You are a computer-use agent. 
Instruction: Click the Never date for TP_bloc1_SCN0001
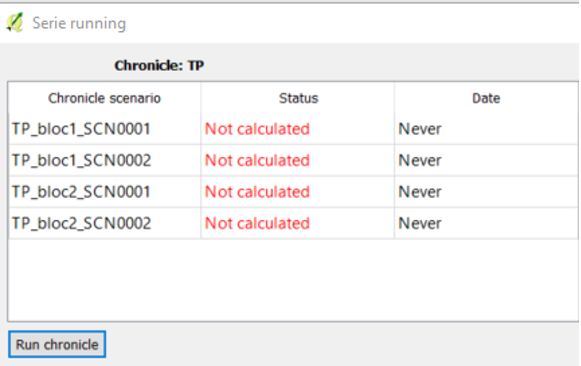[420, 129]
